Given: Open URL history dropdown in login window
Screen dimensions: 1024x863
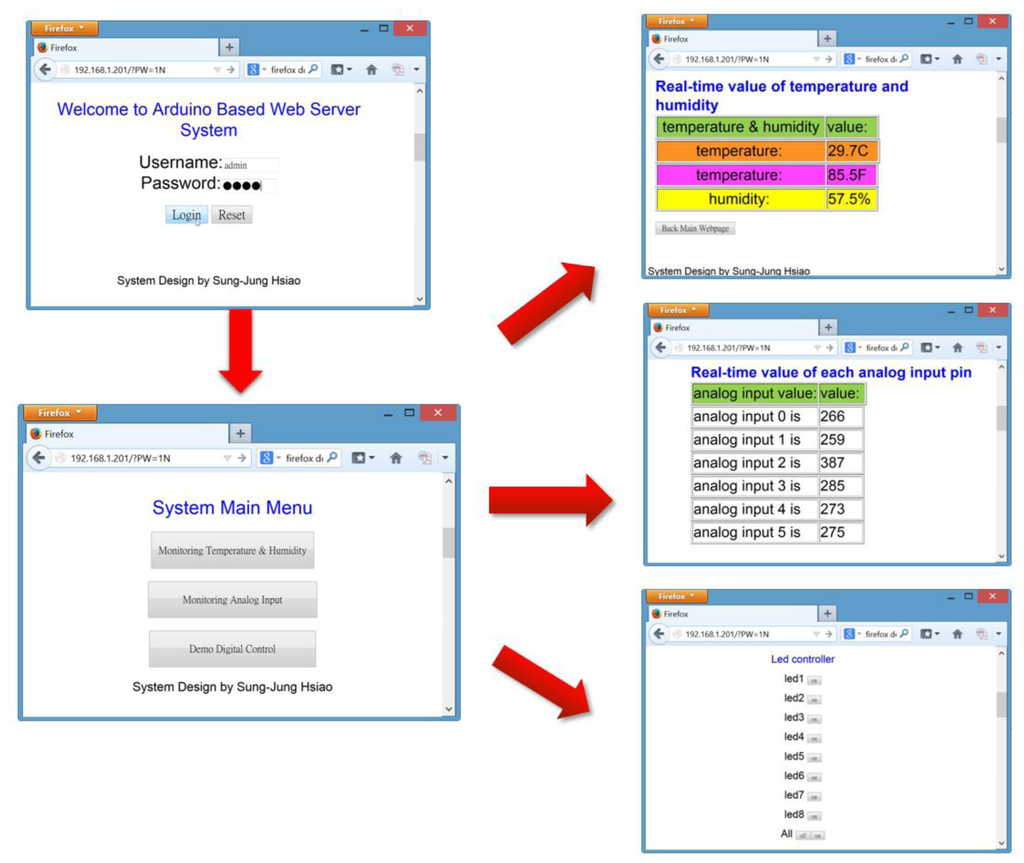Looking at the screenshot, I should point(217,69).
